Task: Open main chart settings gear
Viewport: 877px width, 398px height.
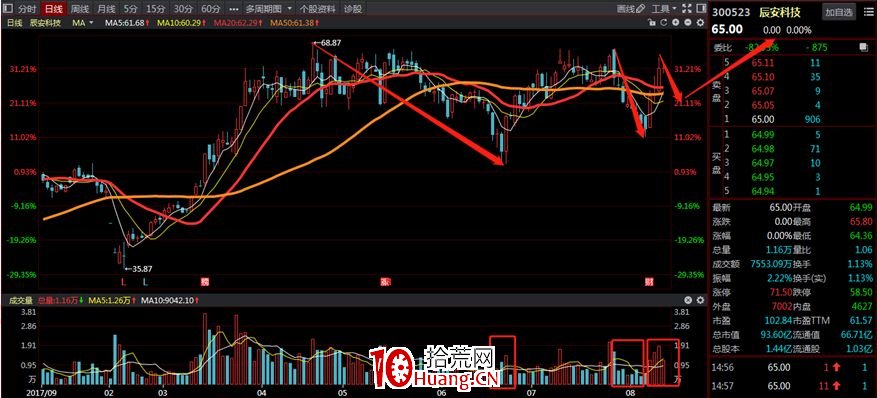Action: pyautogui.click(x=700, y=23)
